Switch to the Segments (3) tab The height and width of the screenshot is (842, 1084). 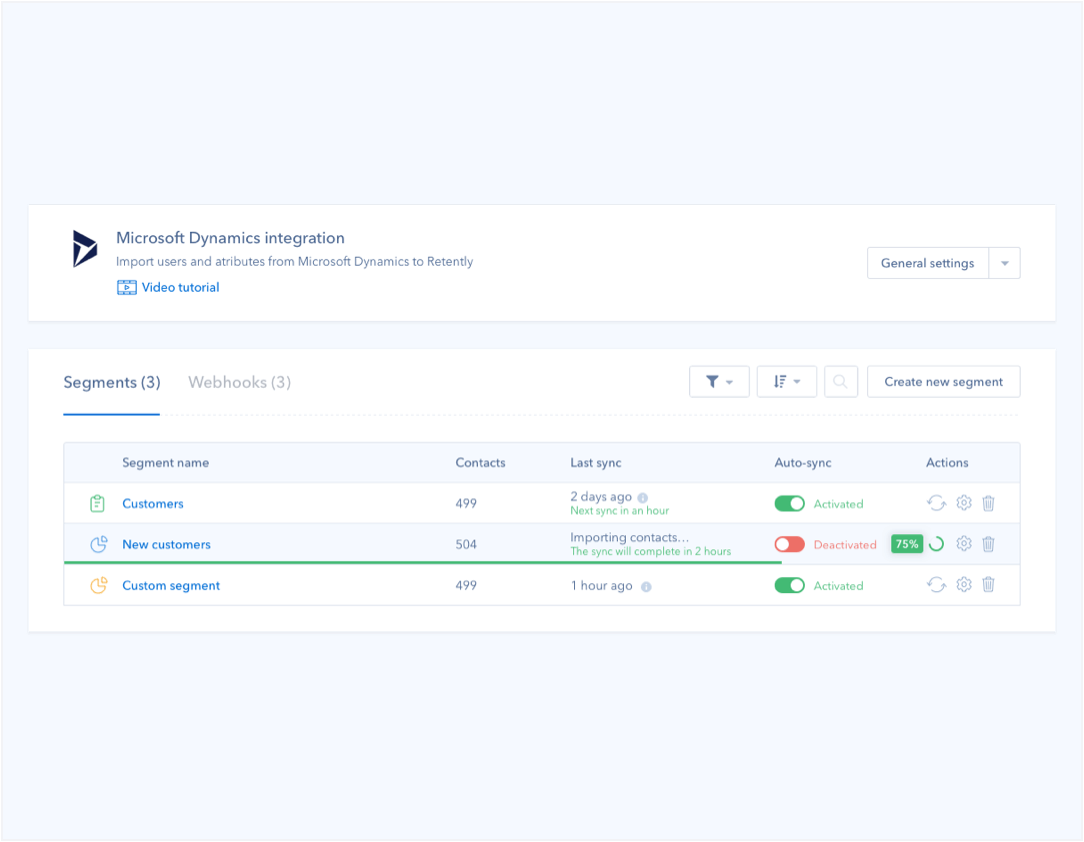pos(112,382)
